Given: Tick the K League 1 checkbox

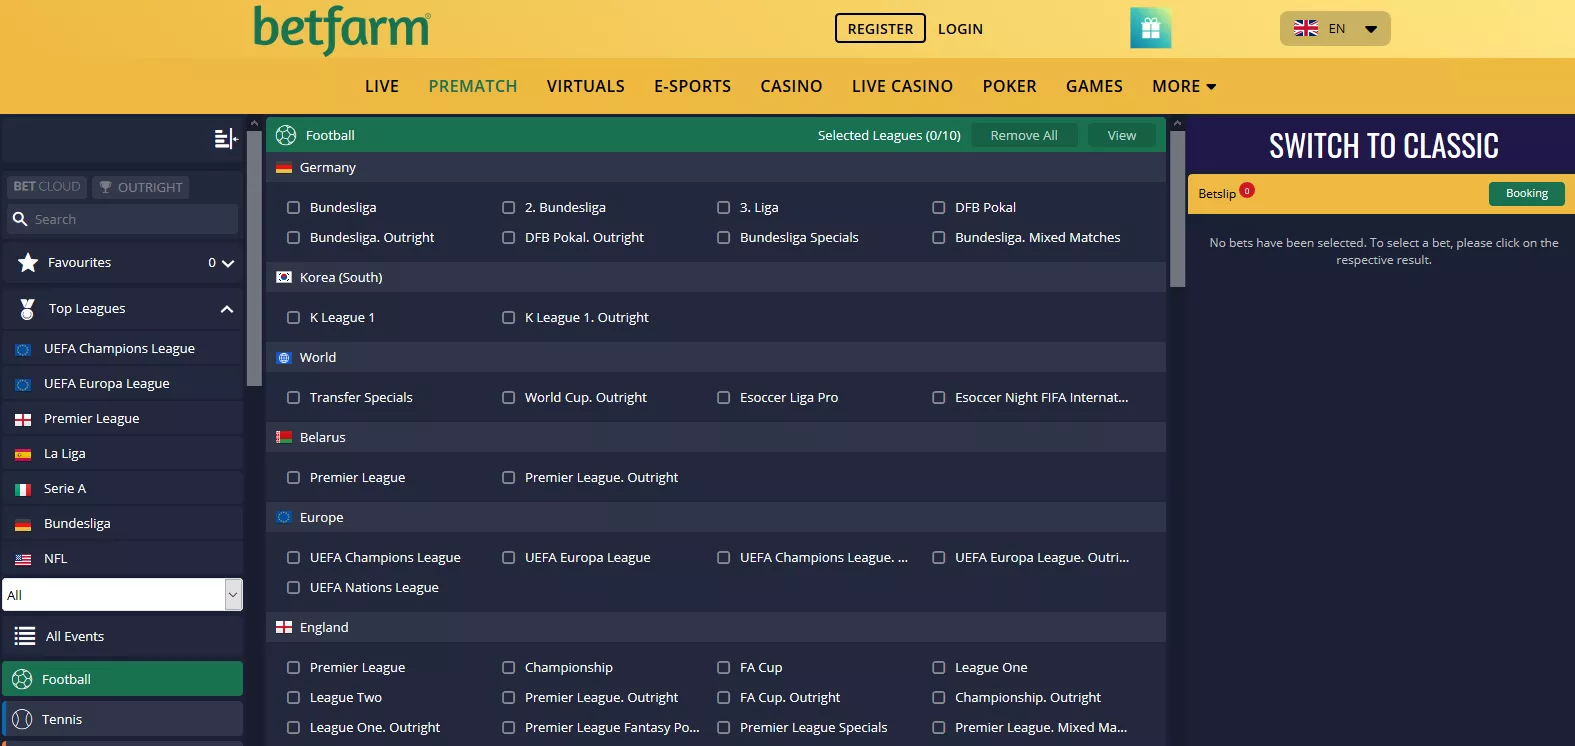Looking at the screenshot, I should point(293,318).
